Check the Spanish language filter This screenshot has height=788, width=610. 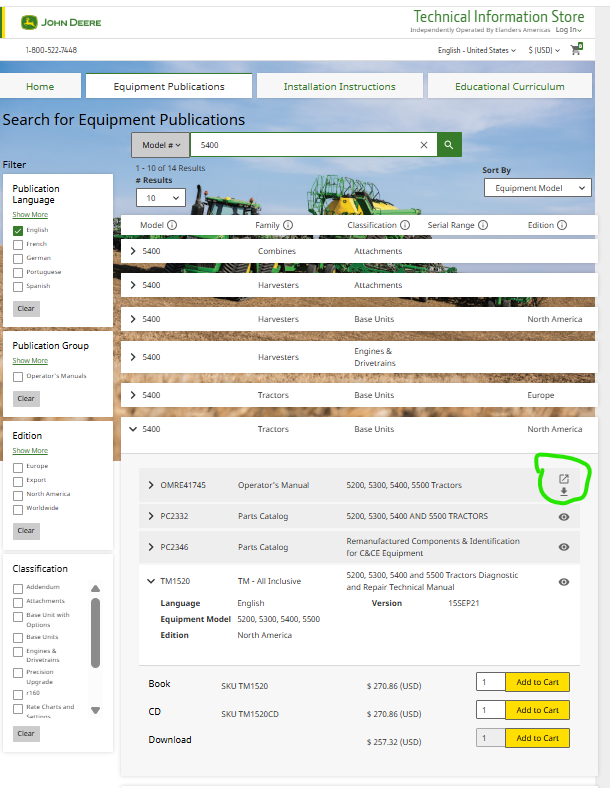click(18, 286)
